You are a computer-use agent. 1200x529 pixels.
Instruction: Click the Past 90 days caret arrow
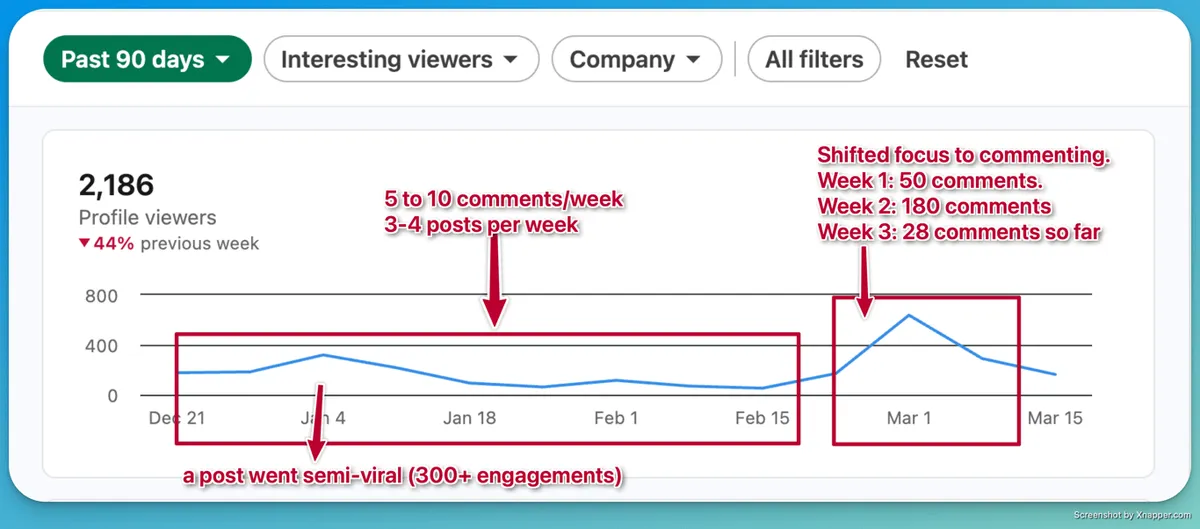pyautogui.click(x=223, y=60)
